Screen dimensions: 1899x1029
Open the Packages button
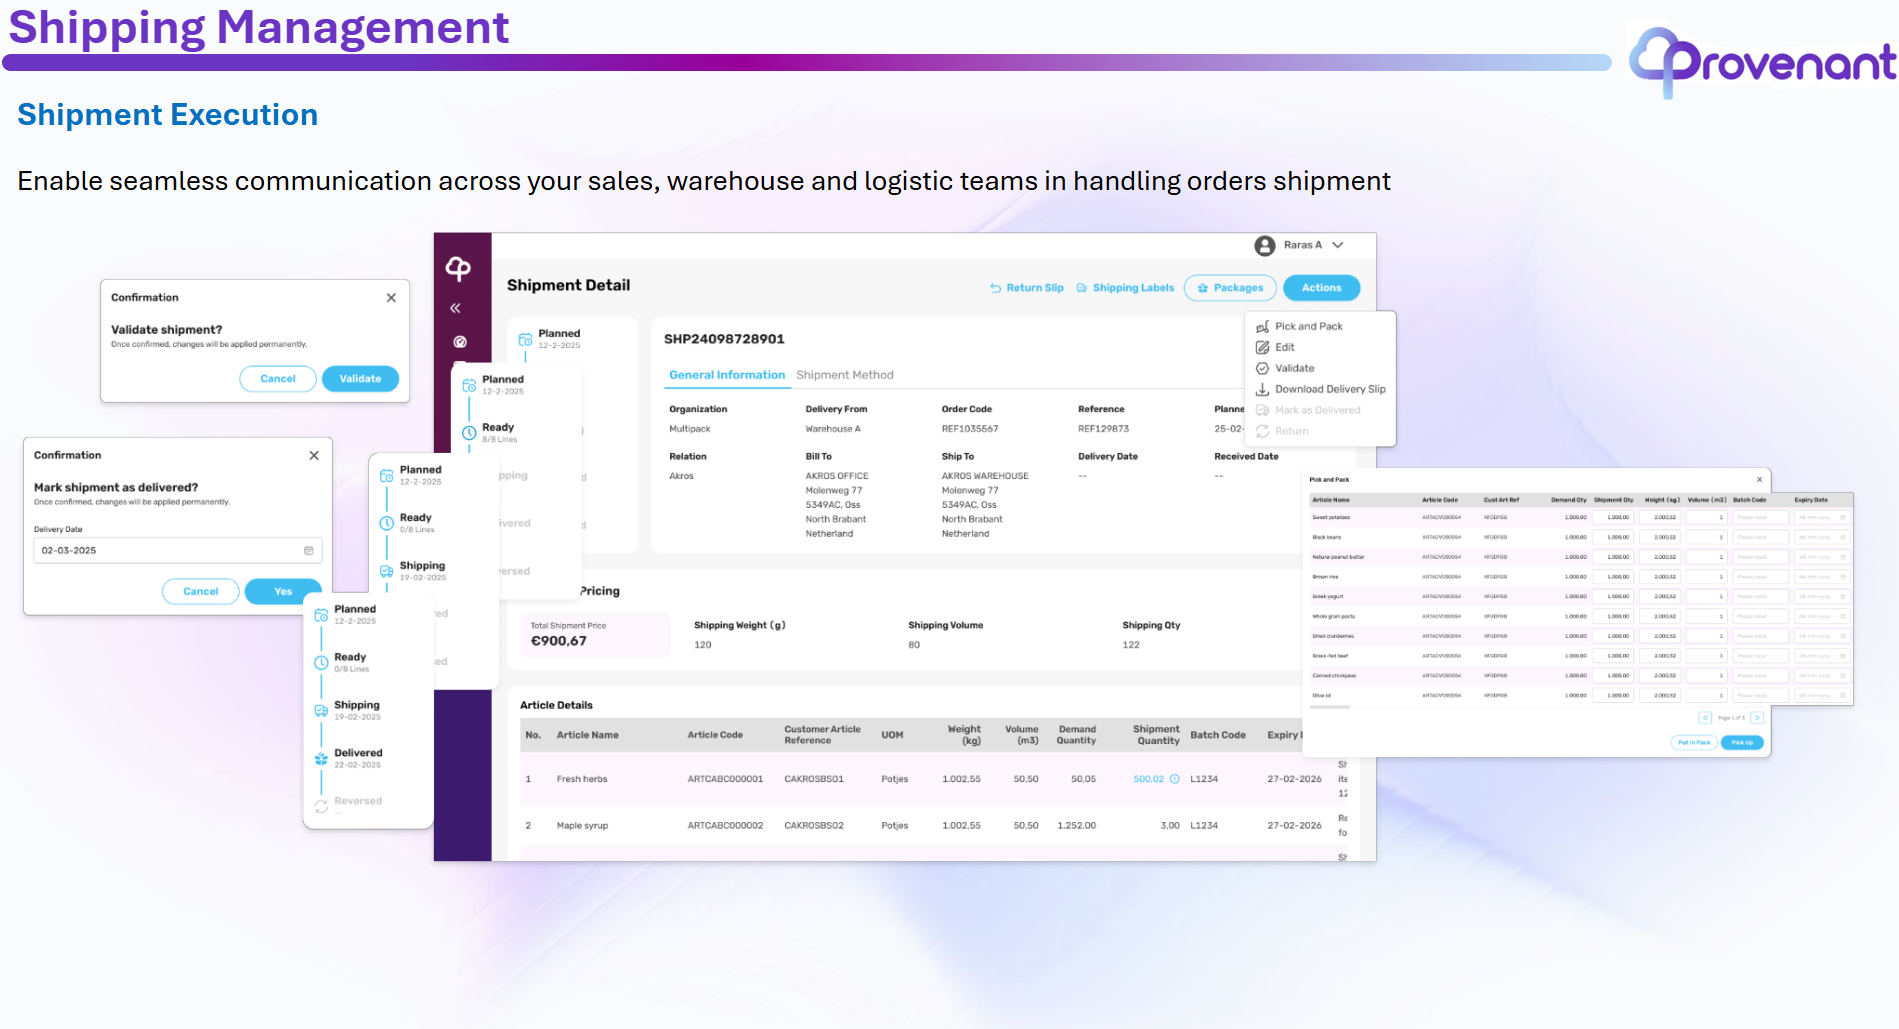tap(1229, 288)
